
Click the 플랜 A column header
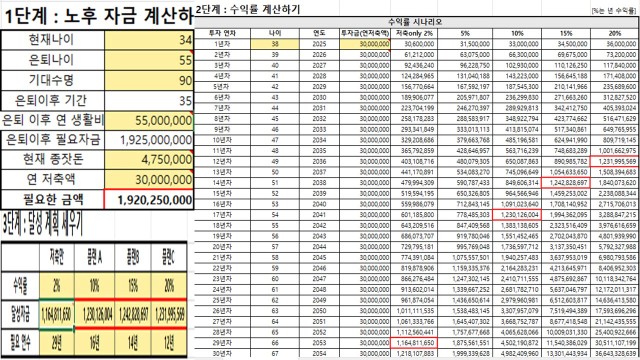click(x=94, y=257)
